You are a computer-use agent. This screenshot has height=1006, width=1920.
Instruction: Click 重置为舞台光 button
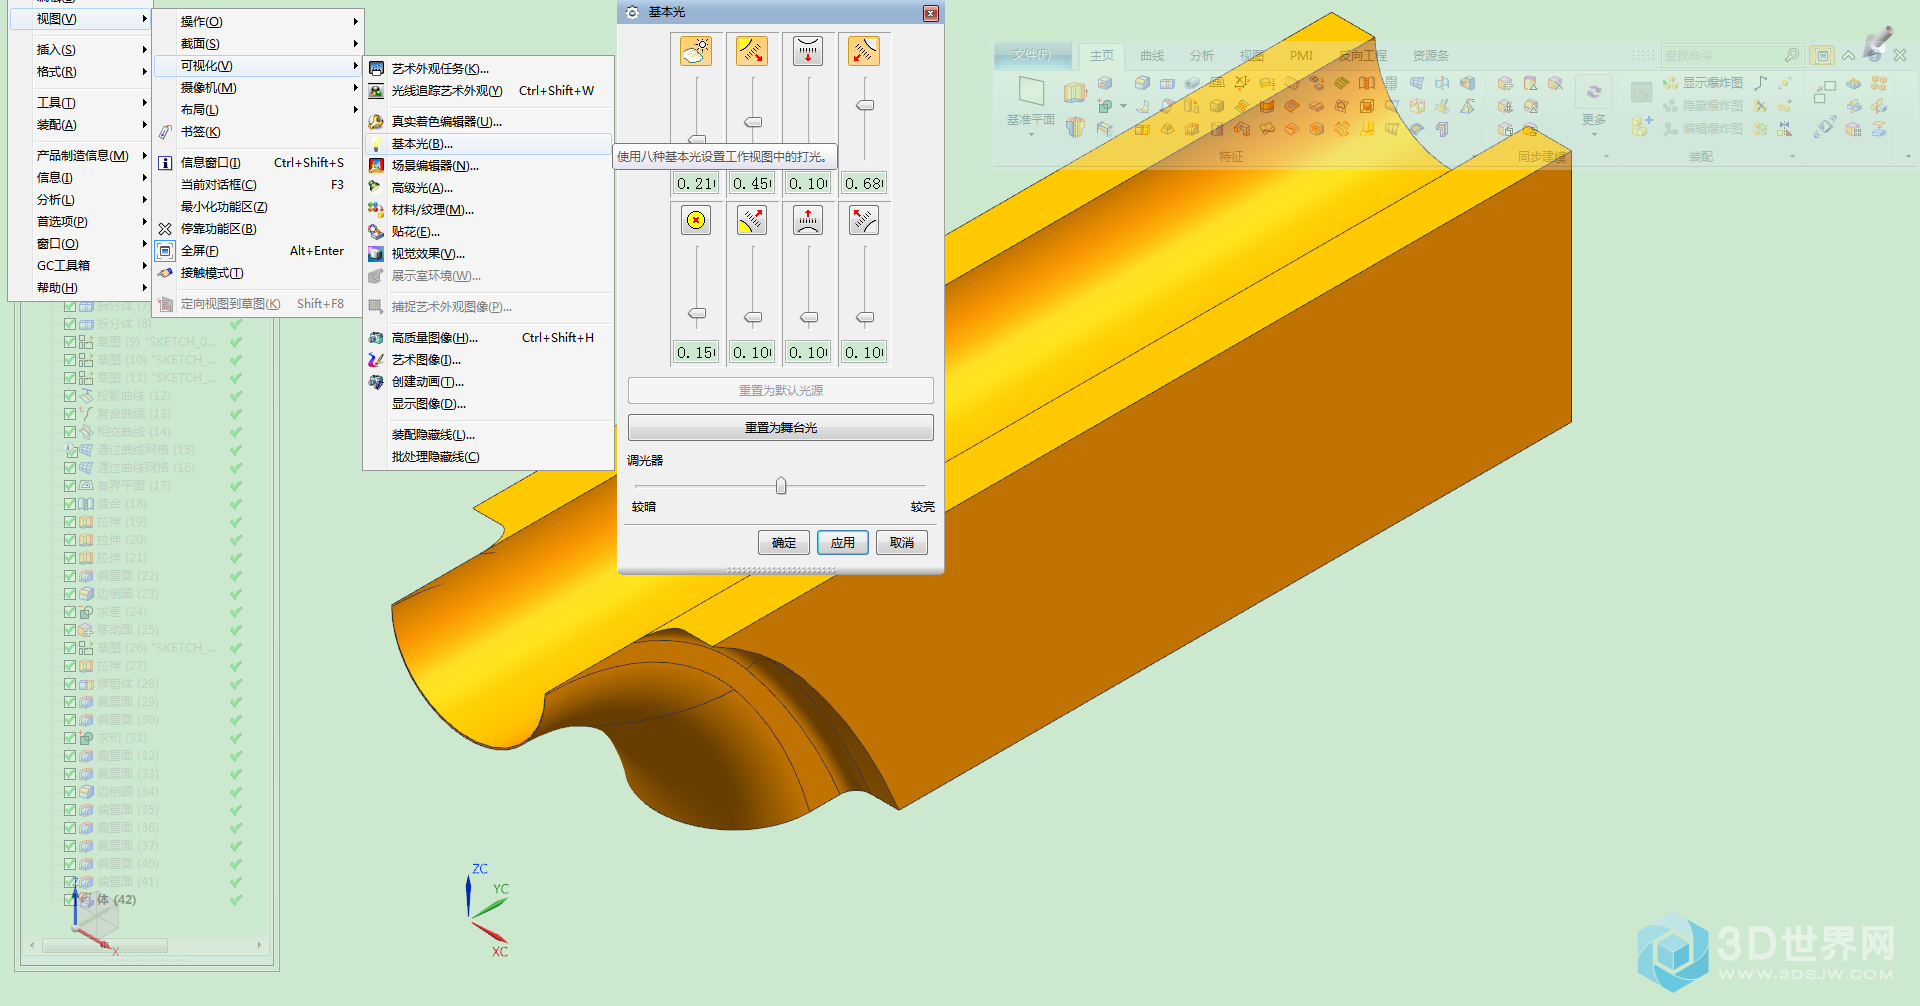[781, 428]
